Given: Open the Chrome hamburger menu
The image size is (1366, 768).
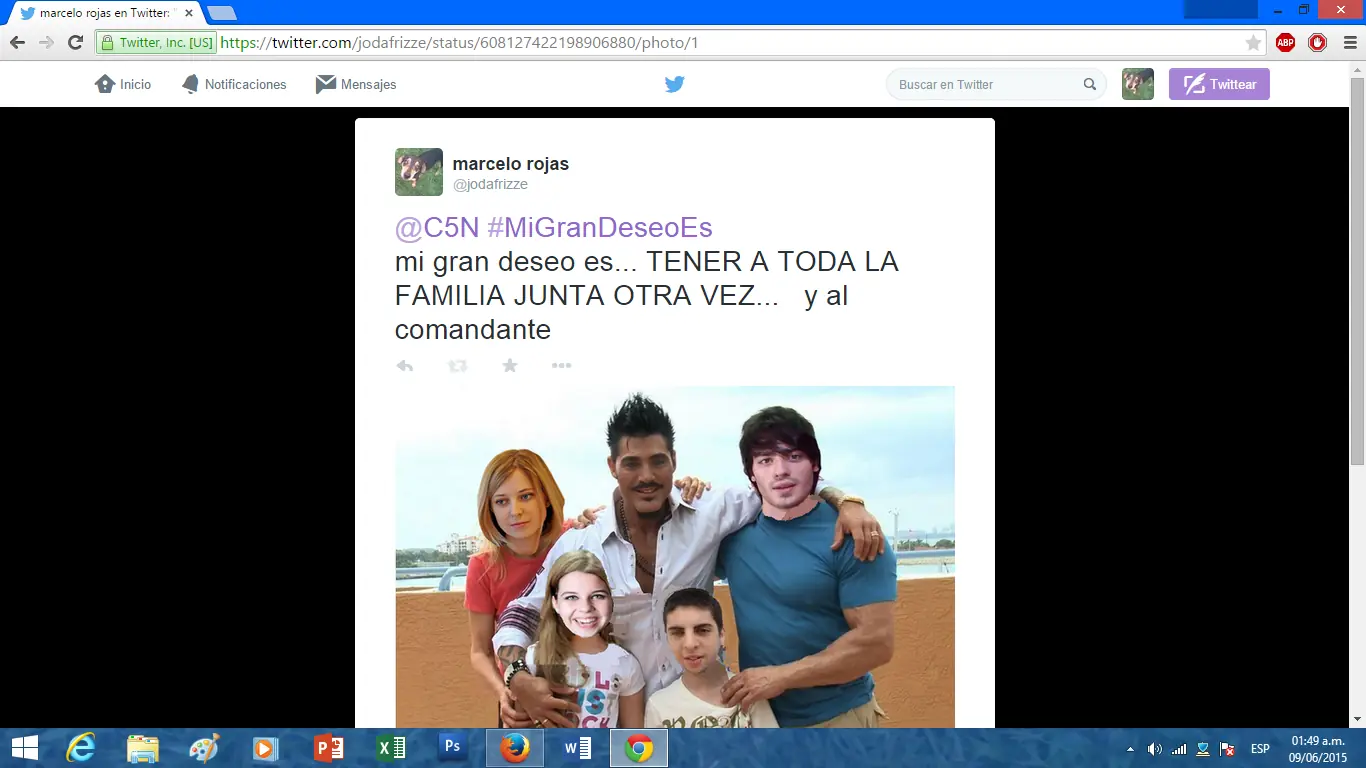Looking at the screenshot, I should point(1348,43).
